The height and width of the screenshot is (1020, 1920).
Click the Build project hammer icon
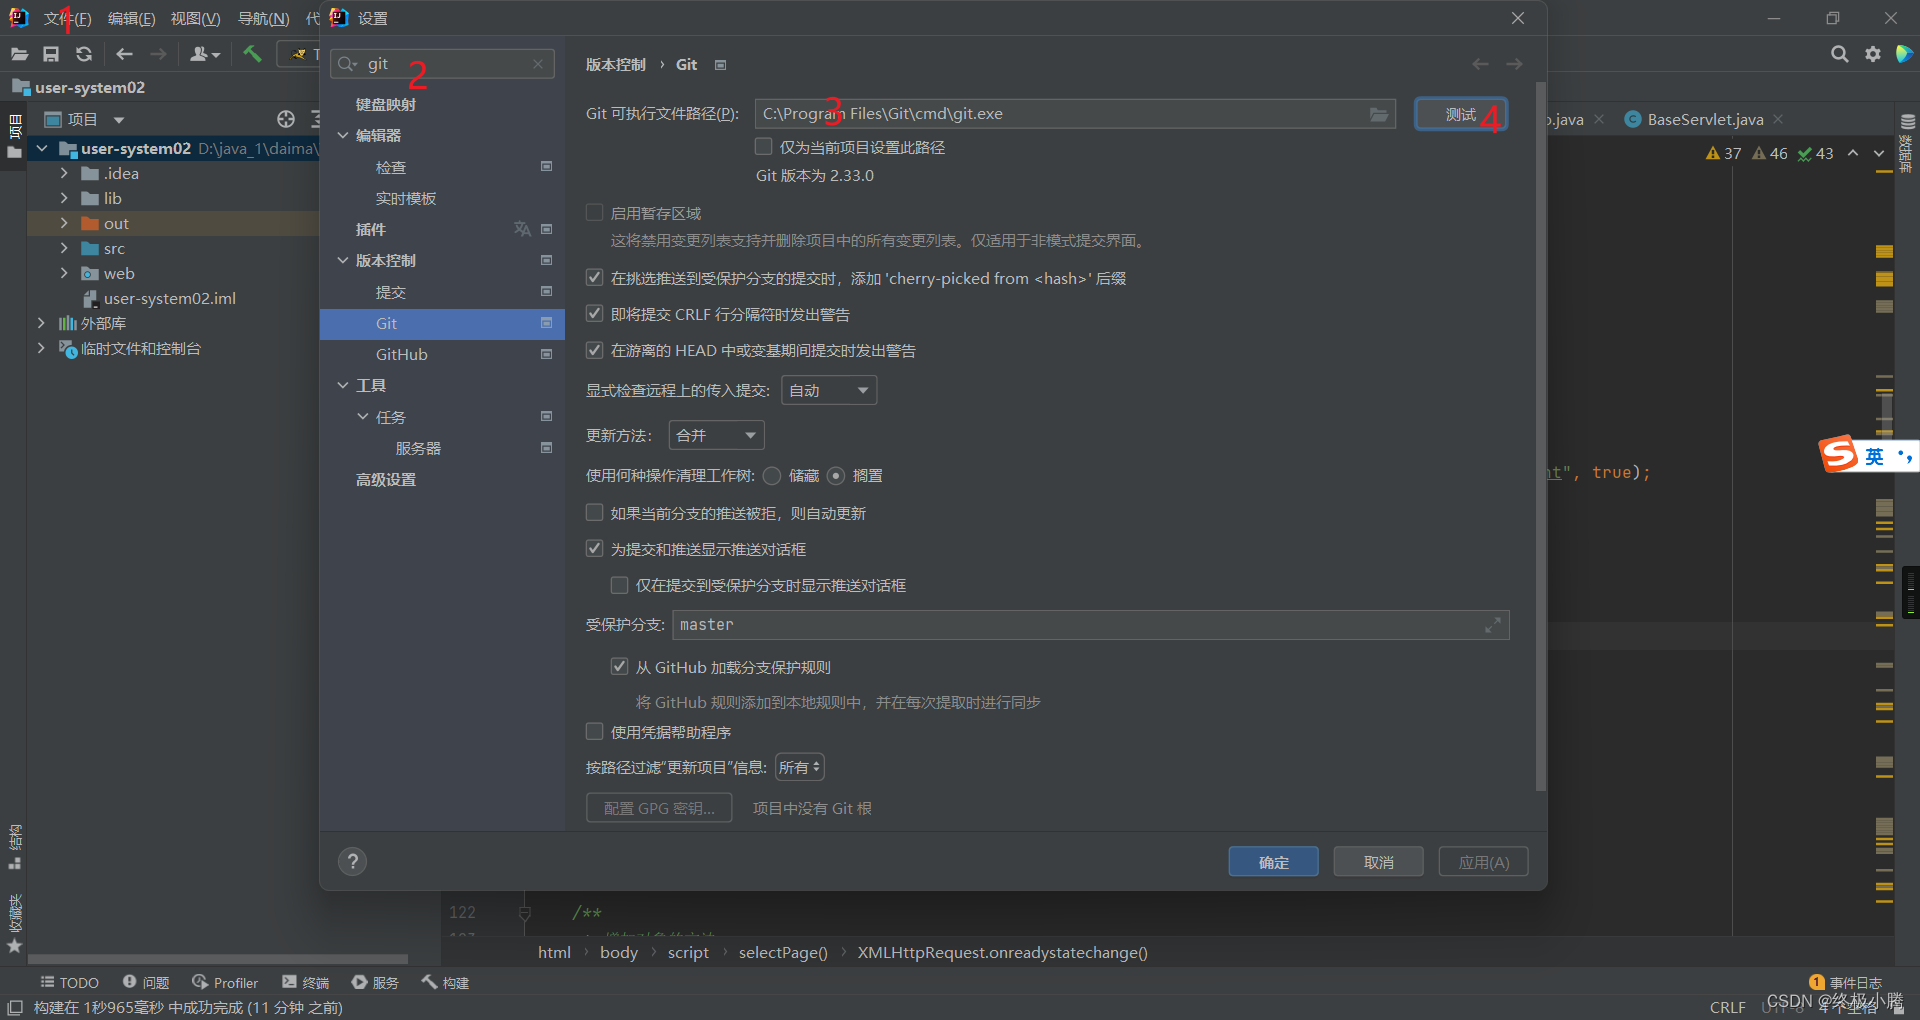(x=252, y=54)
